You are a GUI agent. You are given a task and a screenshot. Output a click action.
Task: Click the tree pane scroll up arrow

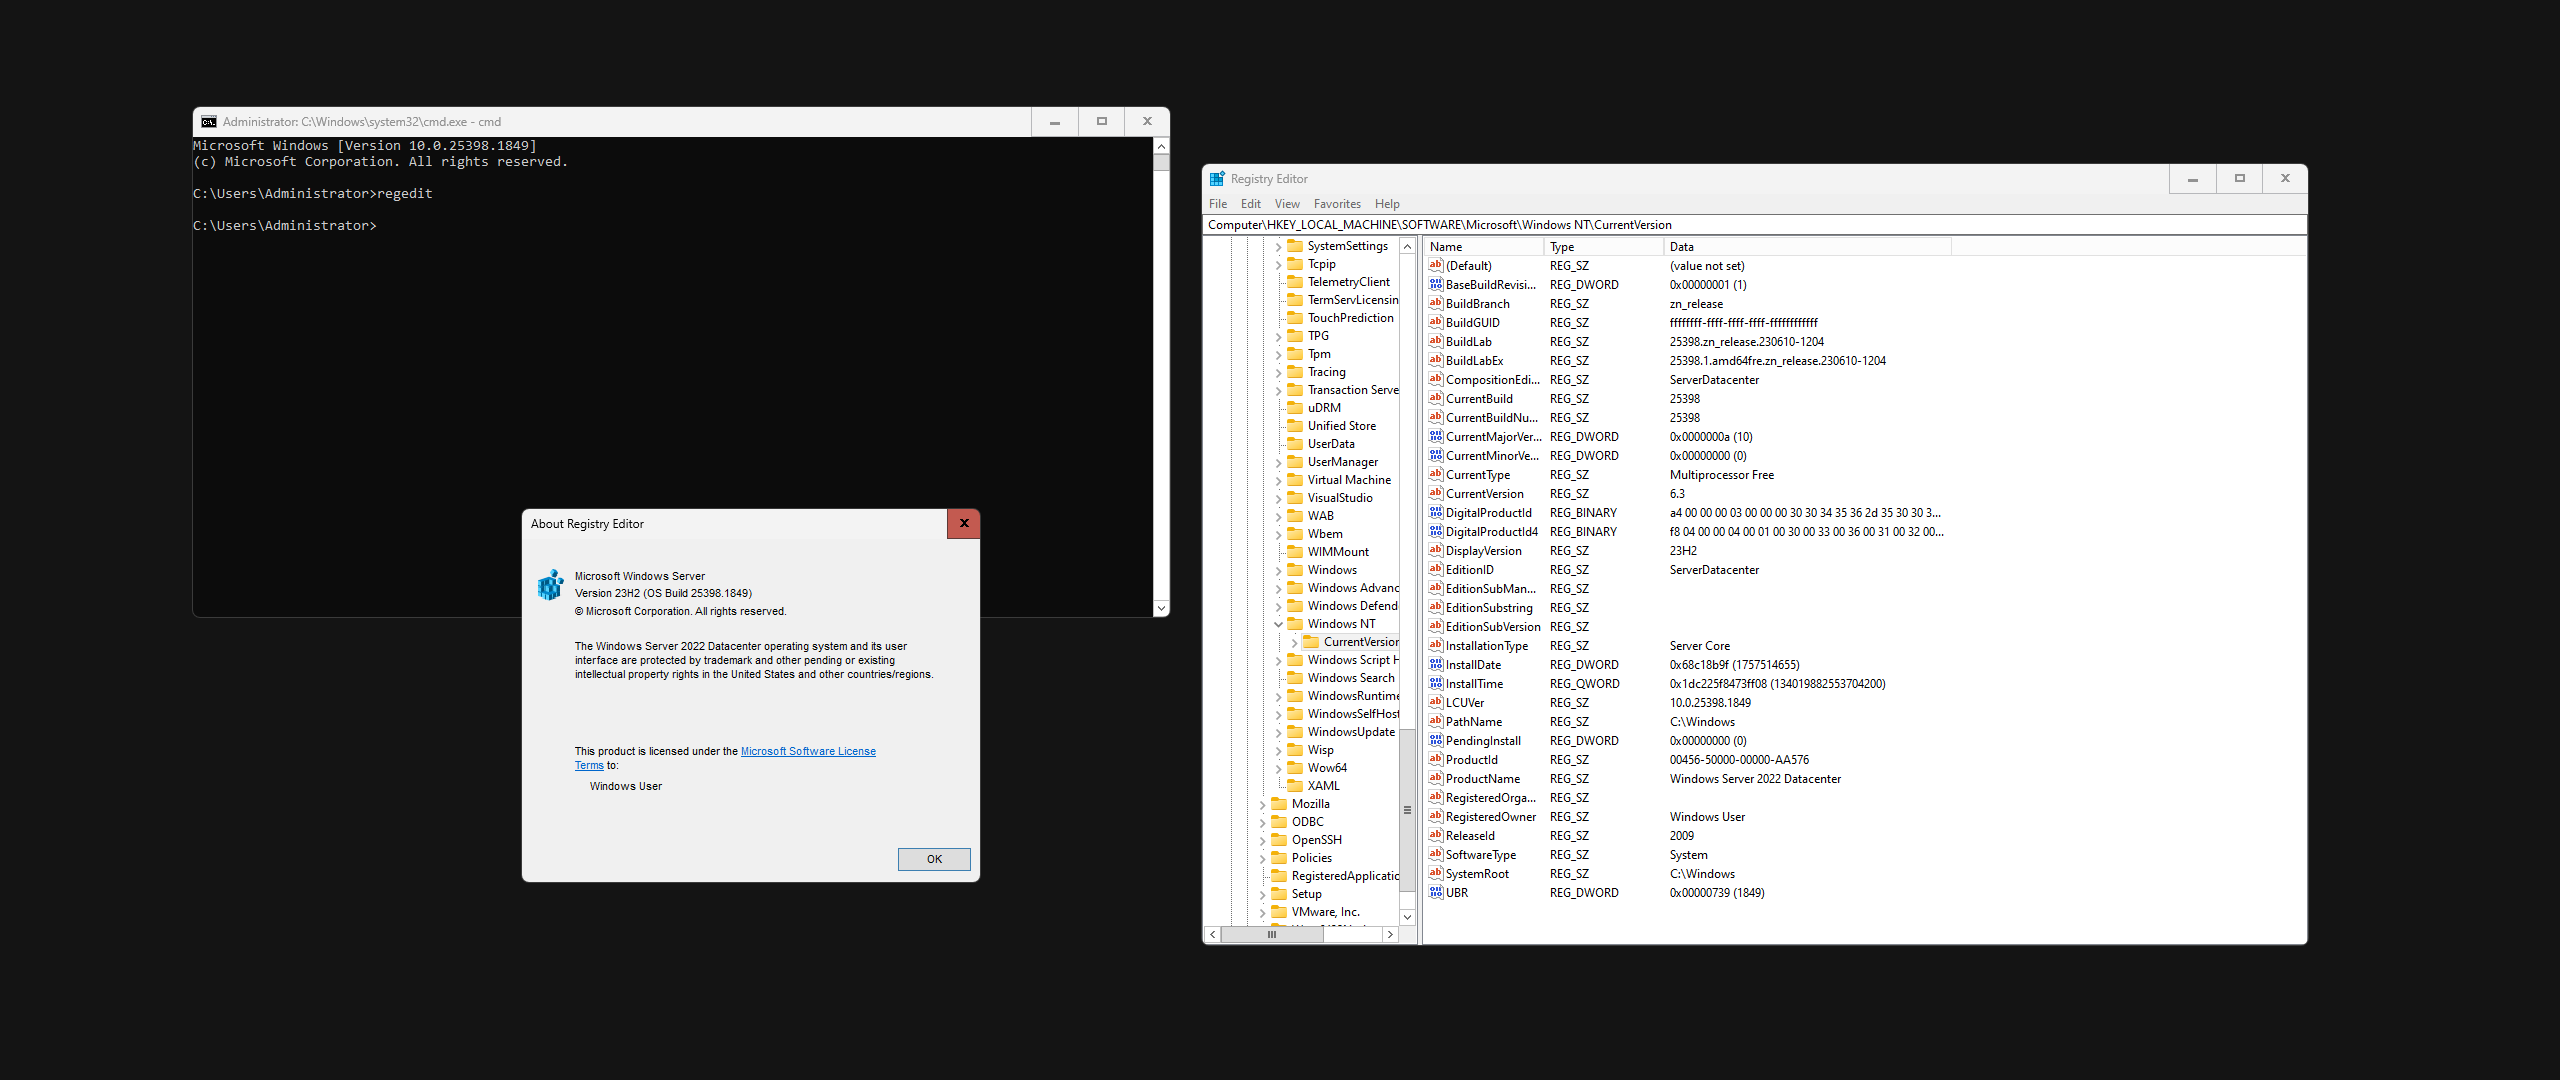coord(1407,246)
